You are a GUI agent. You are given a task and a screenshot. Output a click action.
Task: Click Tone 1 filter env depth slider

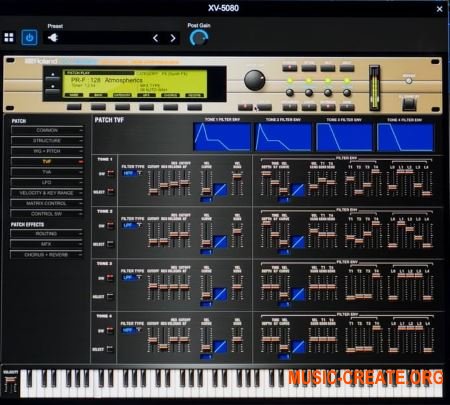[x=266, y=173]
